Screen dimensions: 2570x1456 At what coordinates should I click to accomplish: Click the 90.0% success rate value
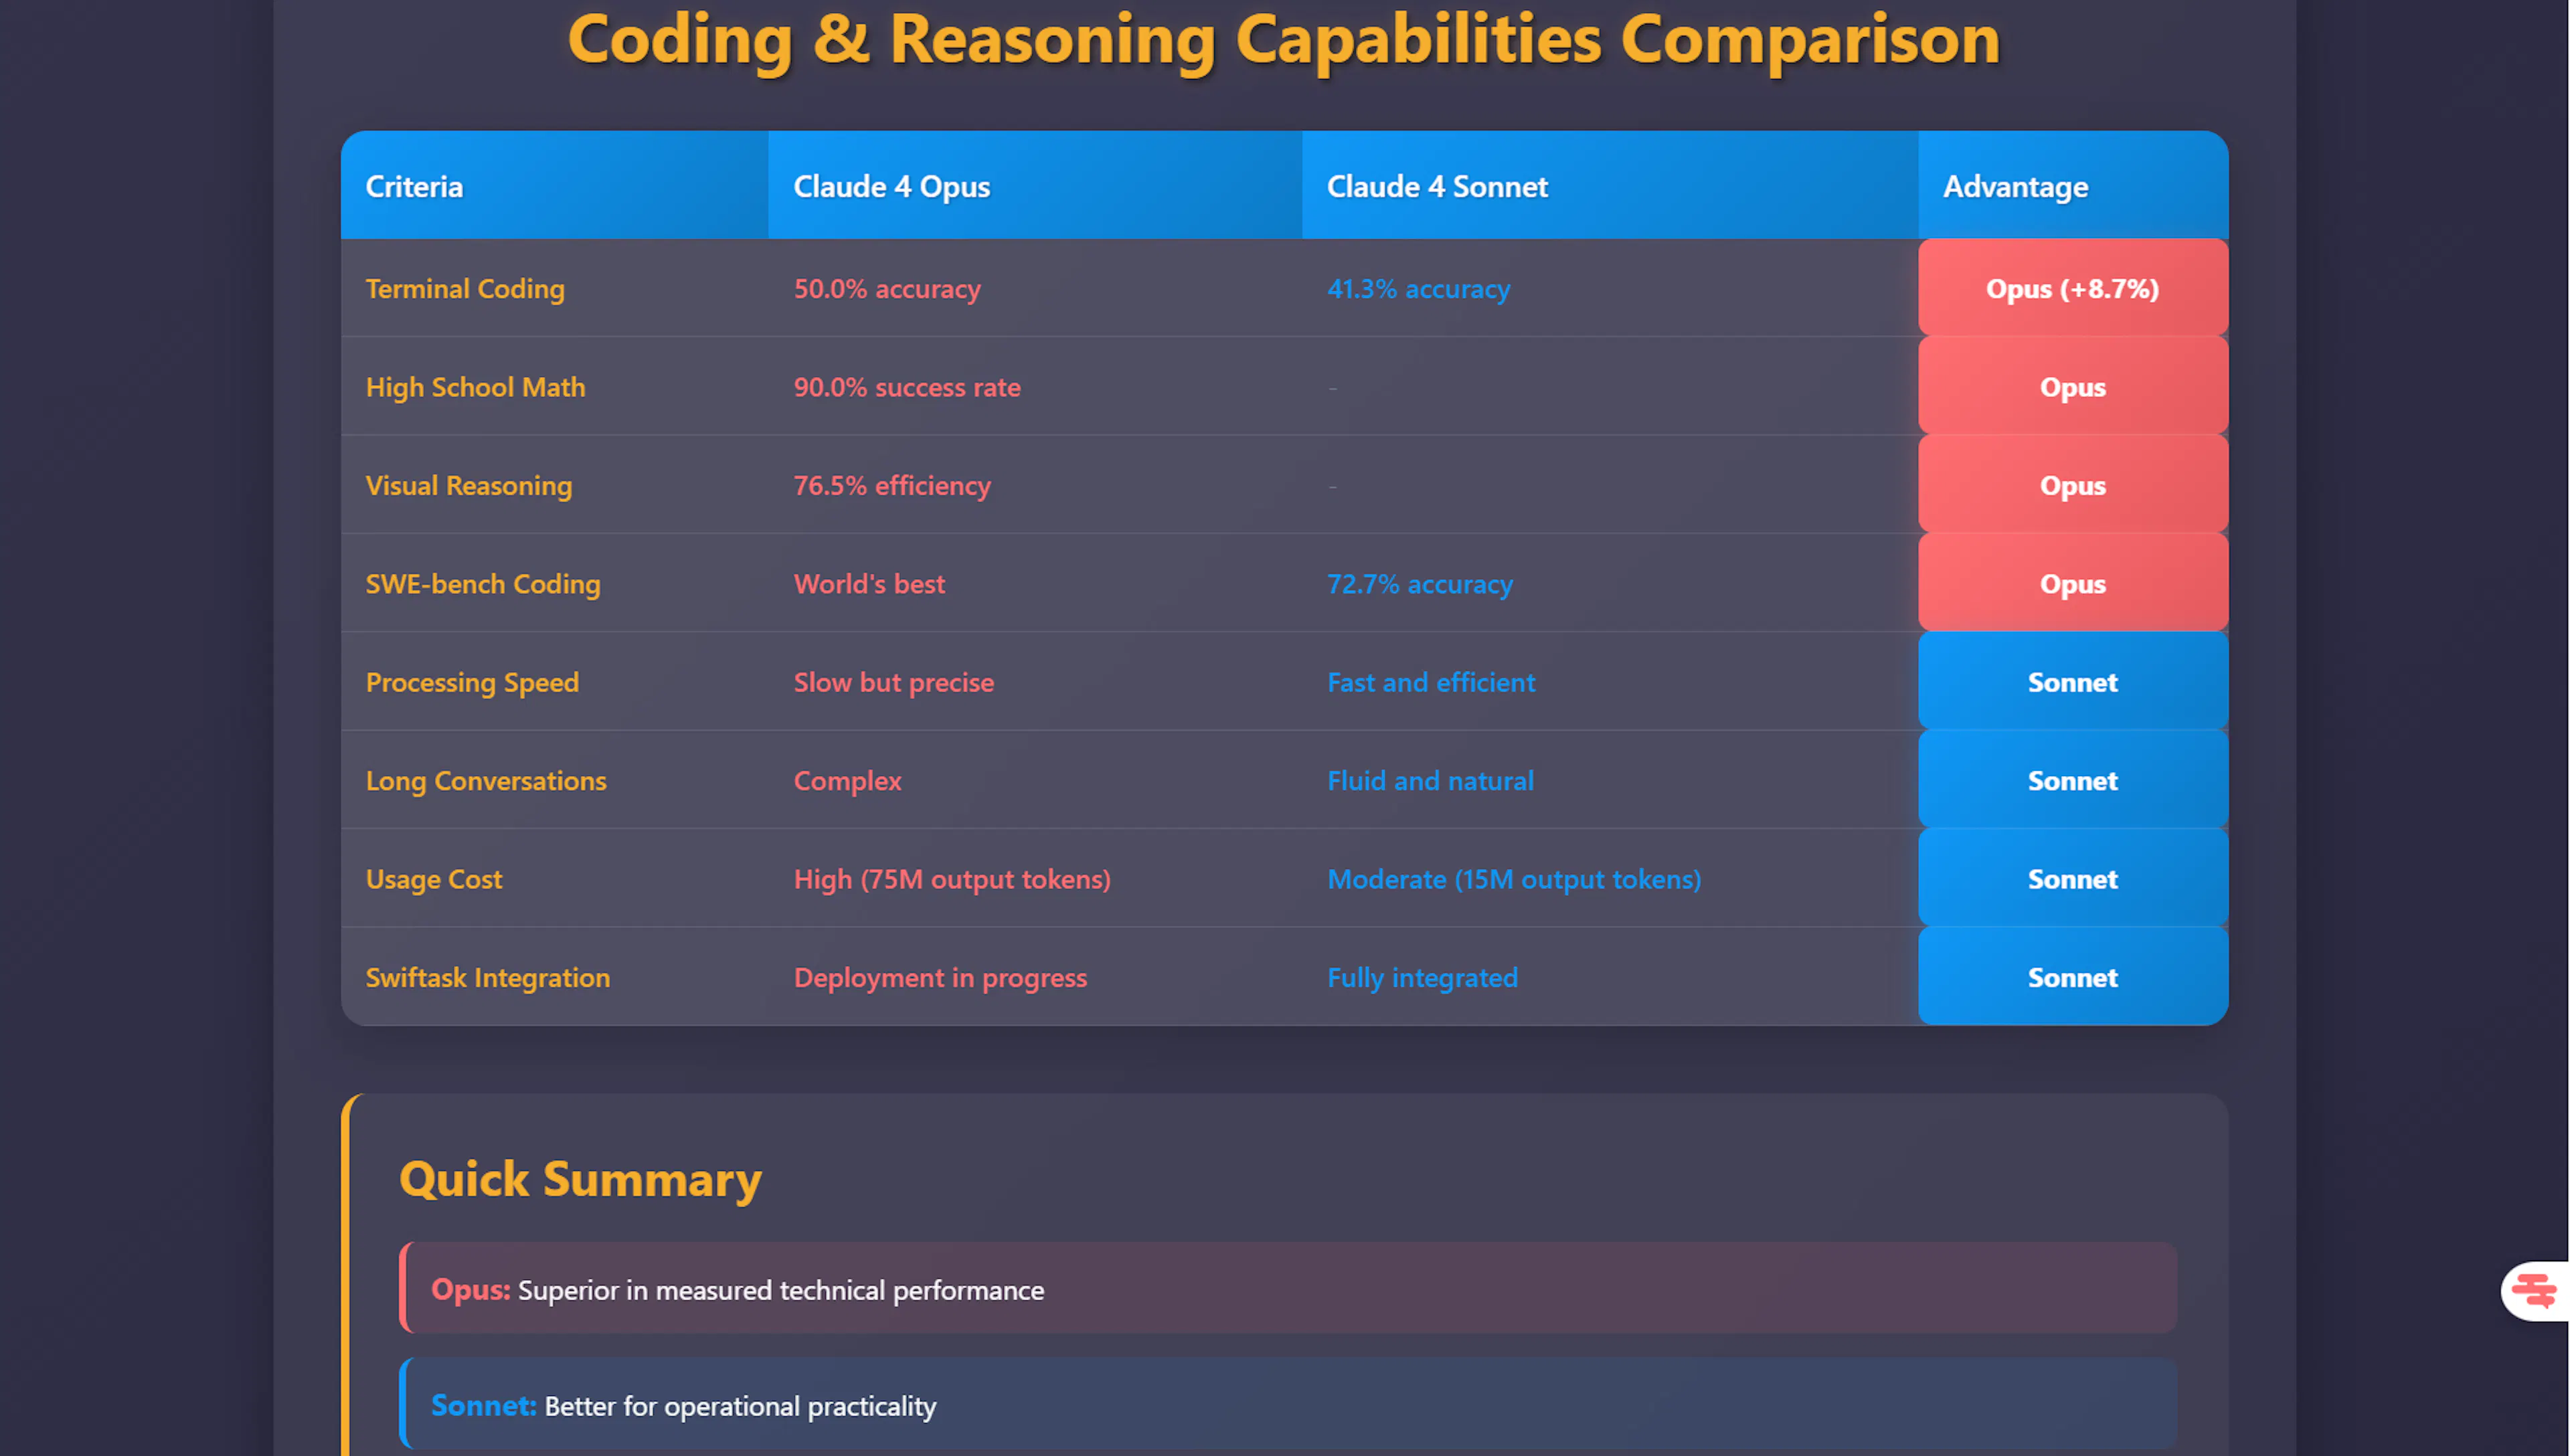pos(906,387)
